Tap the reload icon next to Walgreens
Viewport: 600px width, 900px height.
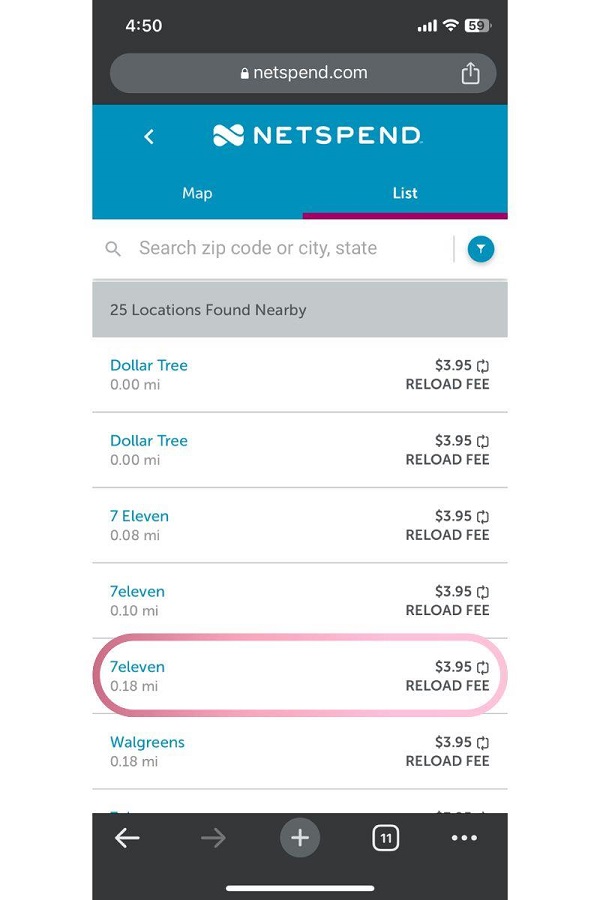pos(482,741)
